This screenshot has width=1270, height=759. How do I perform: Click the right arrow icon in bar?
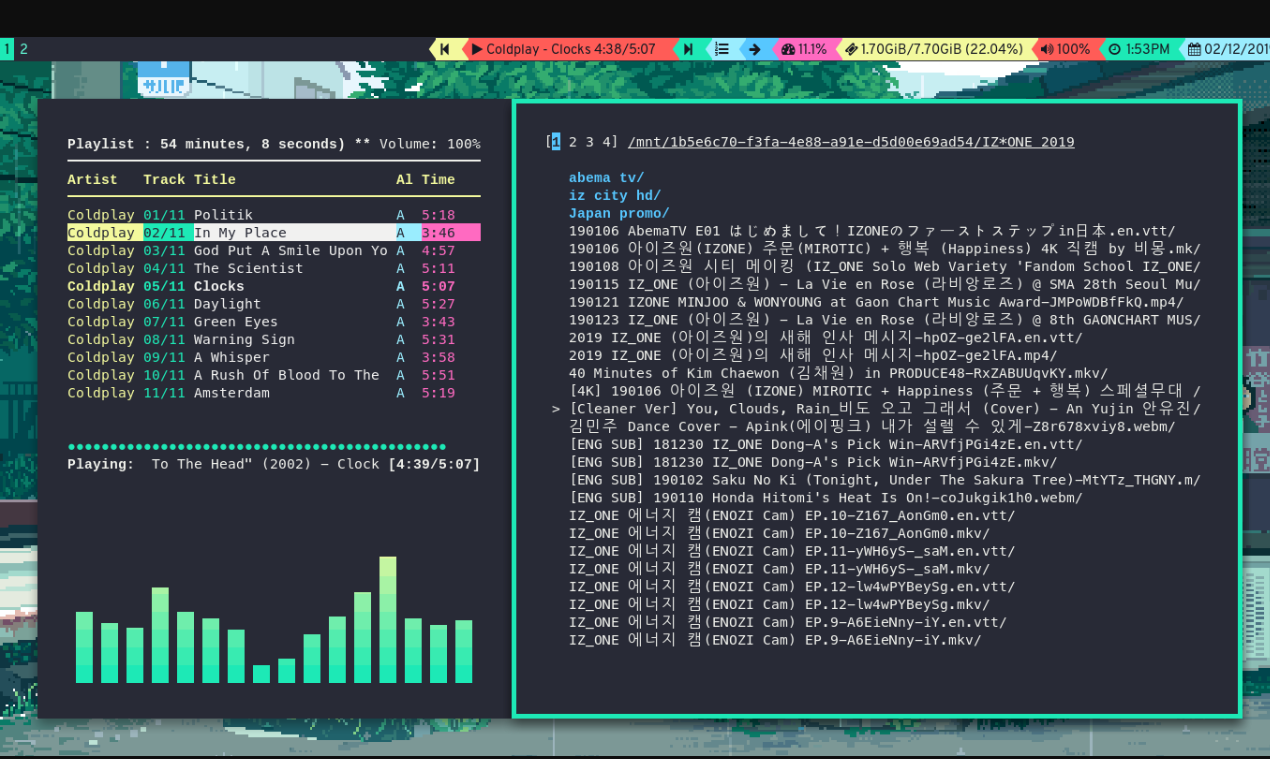754,49
